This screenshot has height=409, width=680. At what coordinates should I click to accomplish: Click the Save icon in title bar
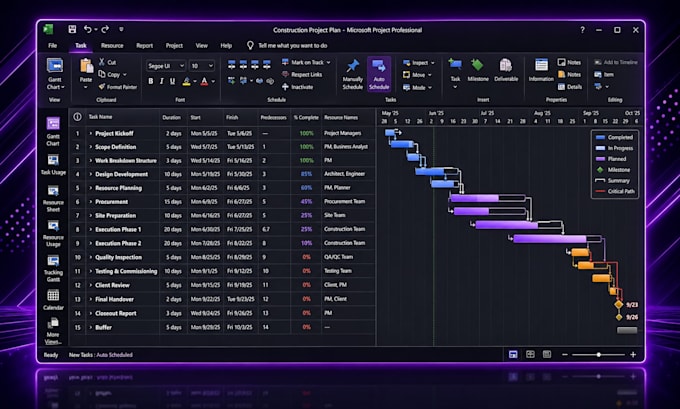pyautogui.click(x=72, y=29)
